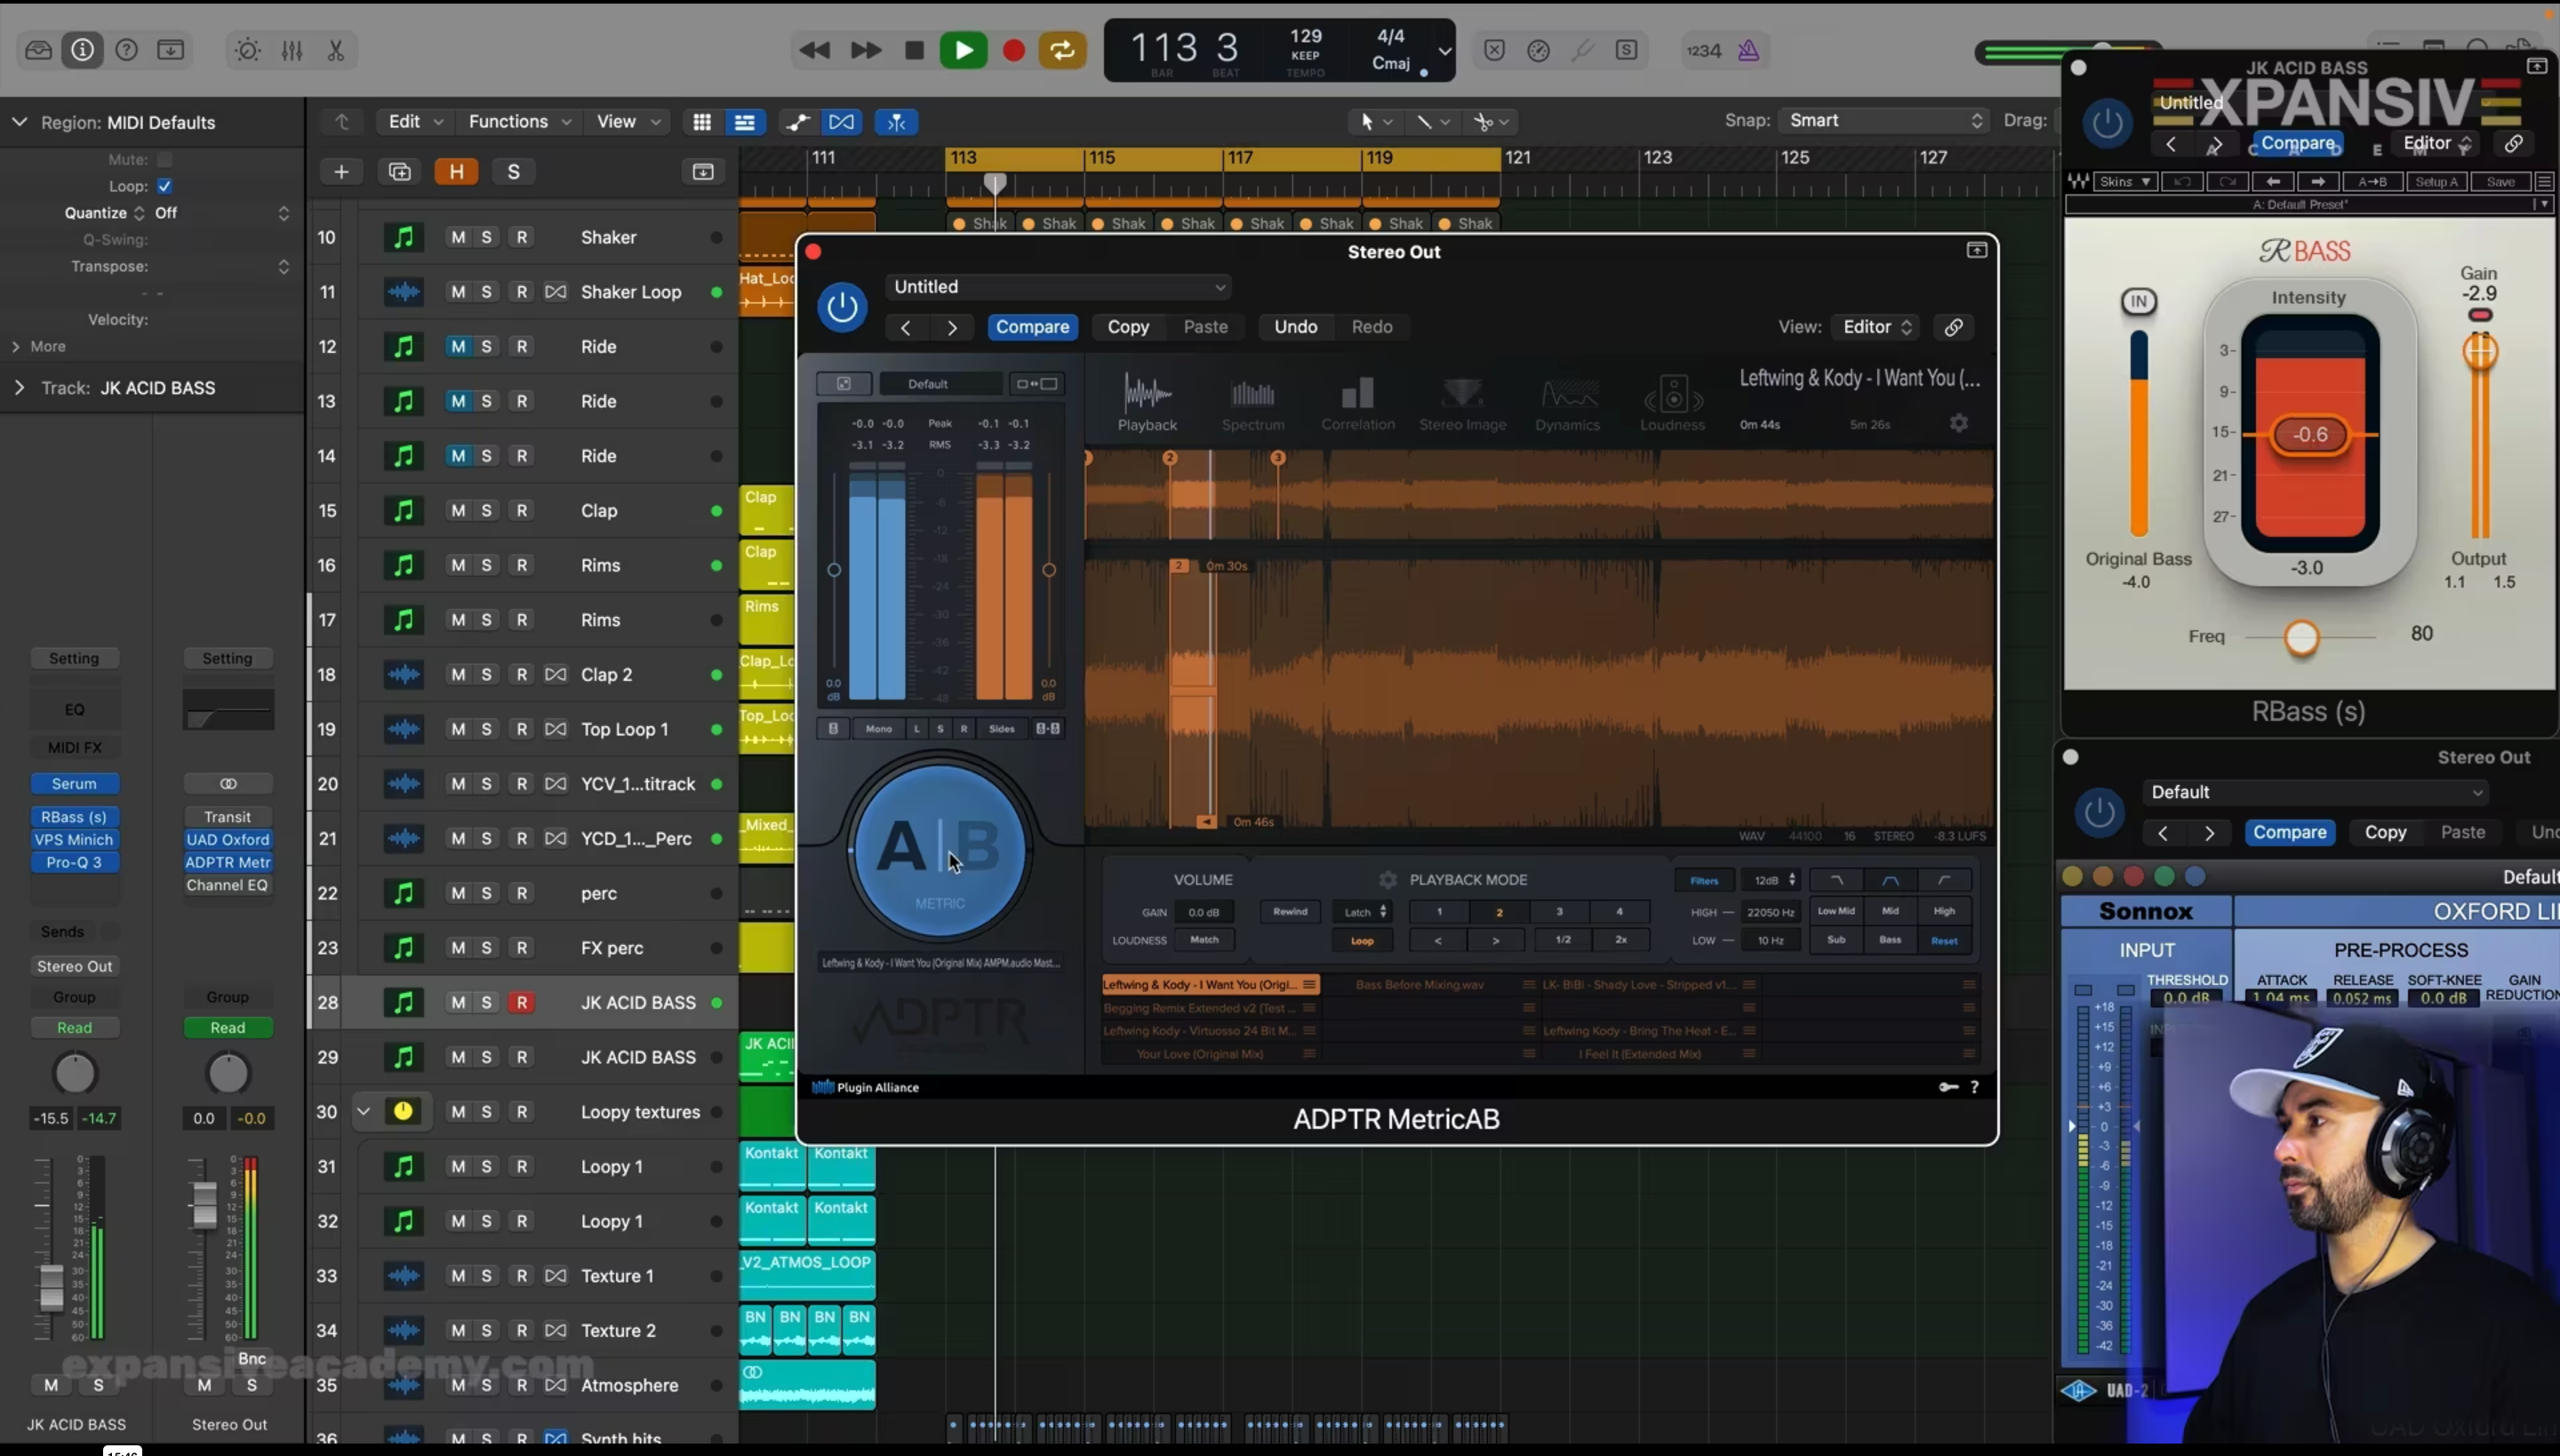This screenshot has height=1456, width=2560.
Task: Toggle the metronome icon
Action: (1748, 50)
